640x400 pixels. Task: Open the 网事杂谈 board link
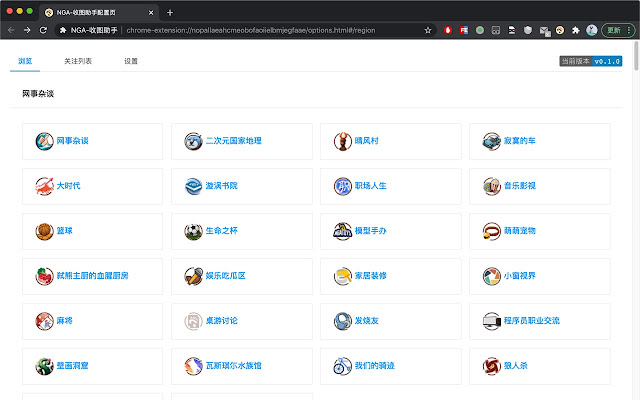coord(72,141)
